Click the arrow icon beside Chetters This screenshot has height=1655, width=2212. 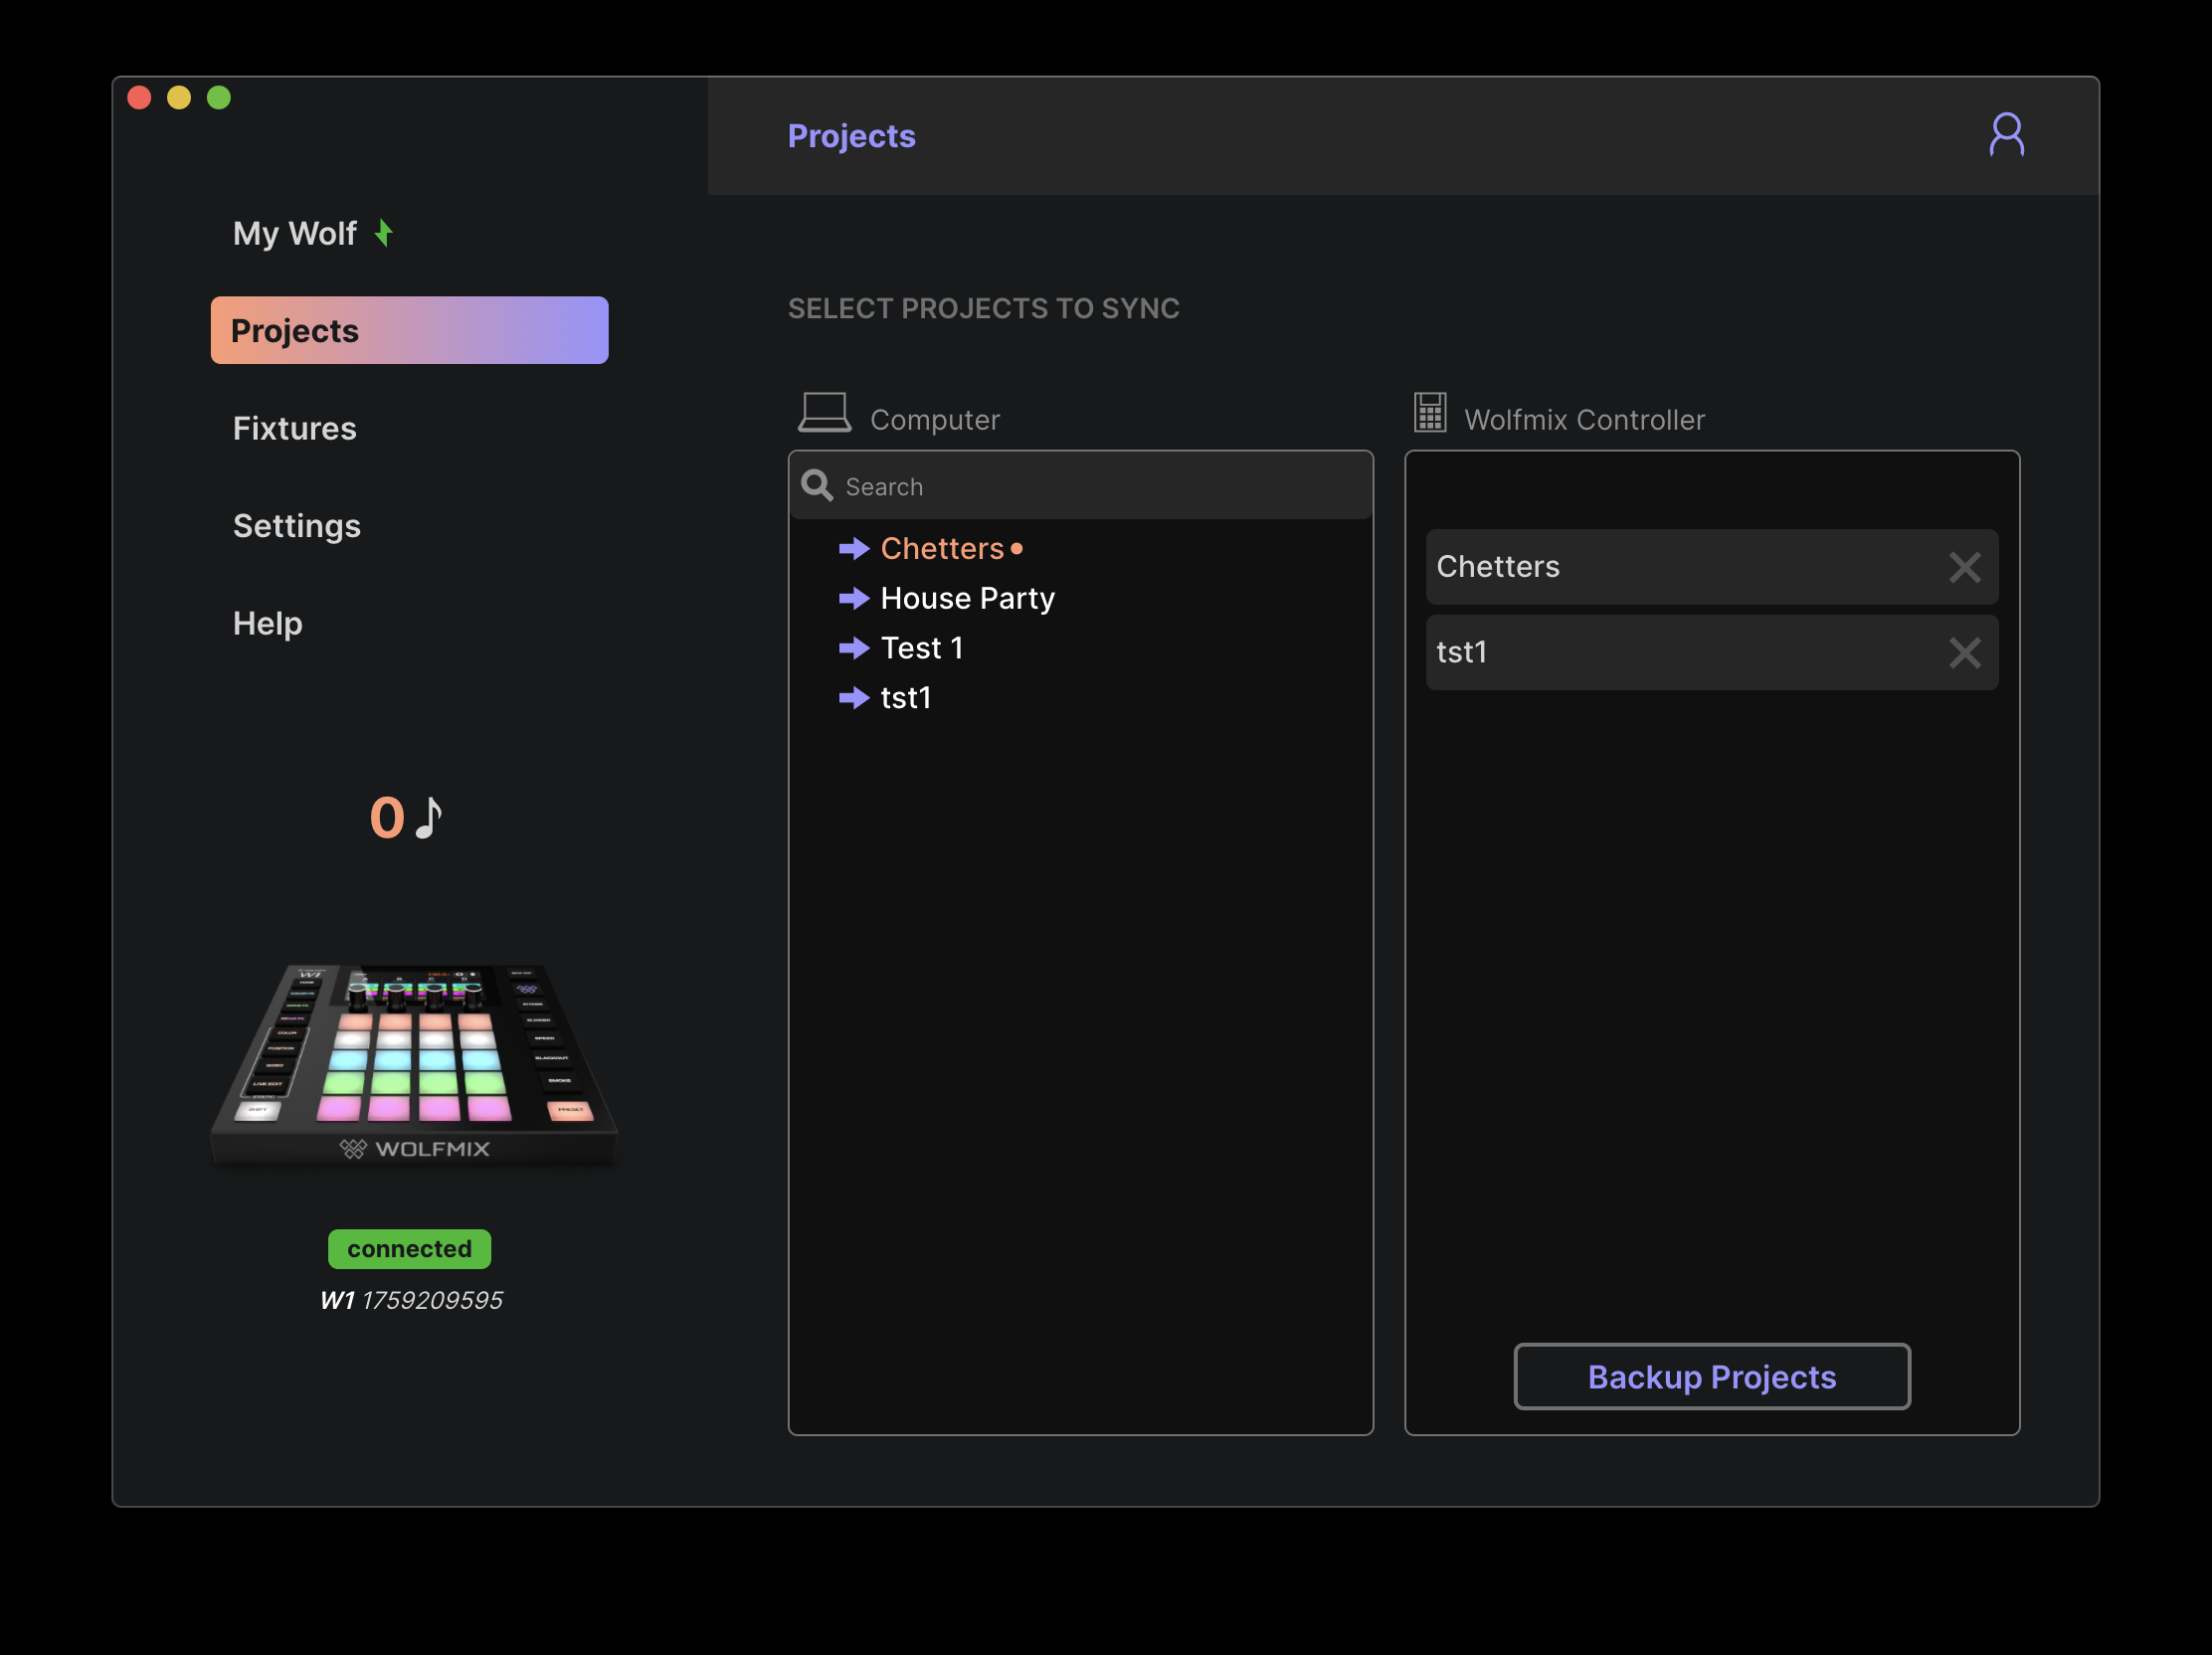click(853, 548)
